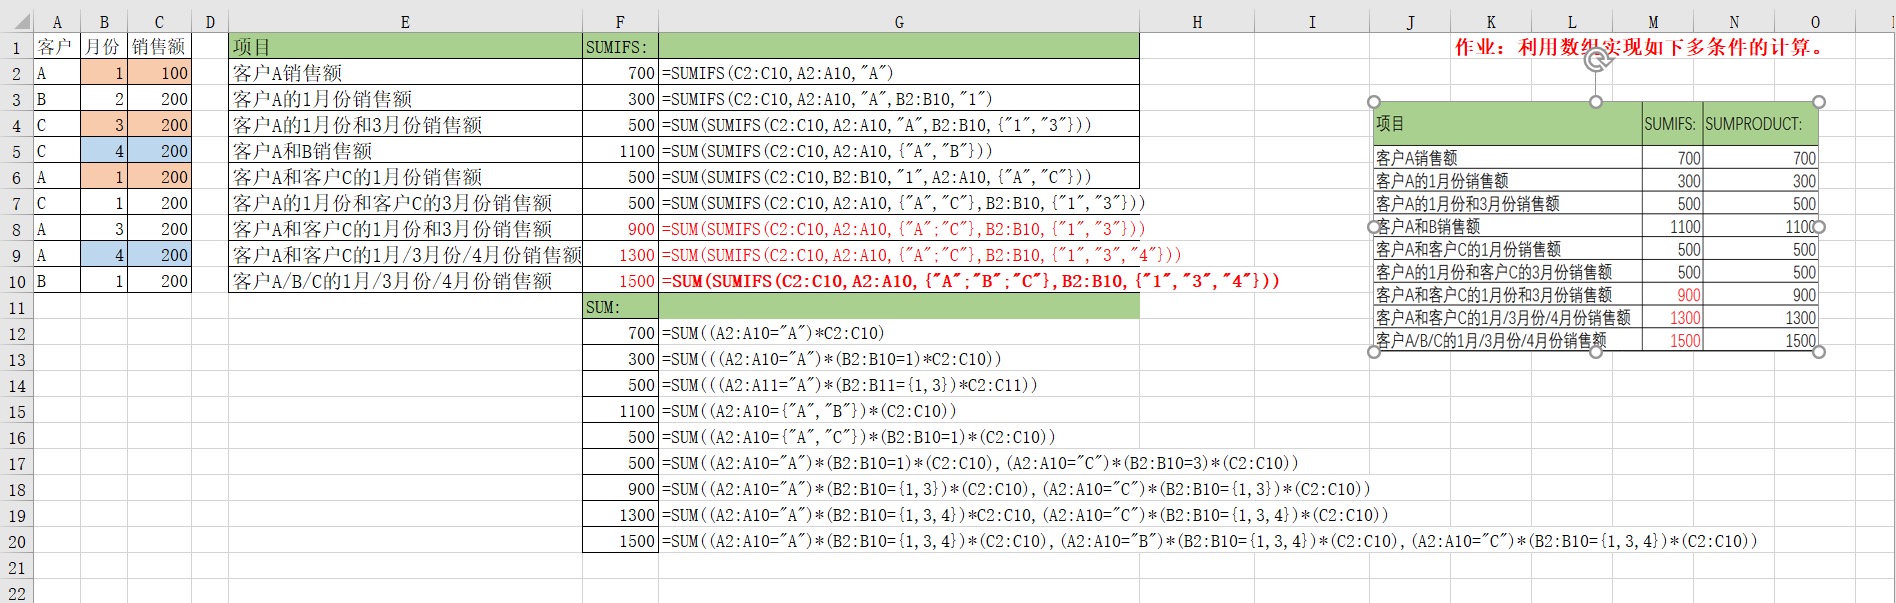Click the top-left resize handle of the picture

[1374, 102]
